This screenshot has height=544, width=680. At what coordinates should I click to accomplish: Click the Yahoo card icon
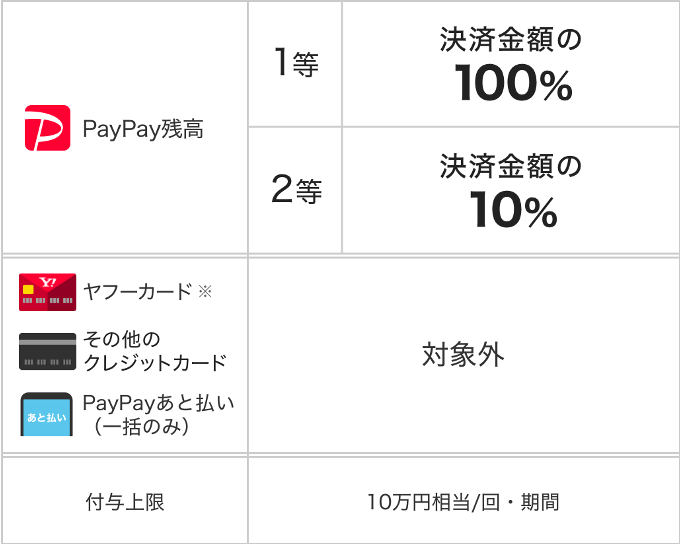[x=47, y=292]
